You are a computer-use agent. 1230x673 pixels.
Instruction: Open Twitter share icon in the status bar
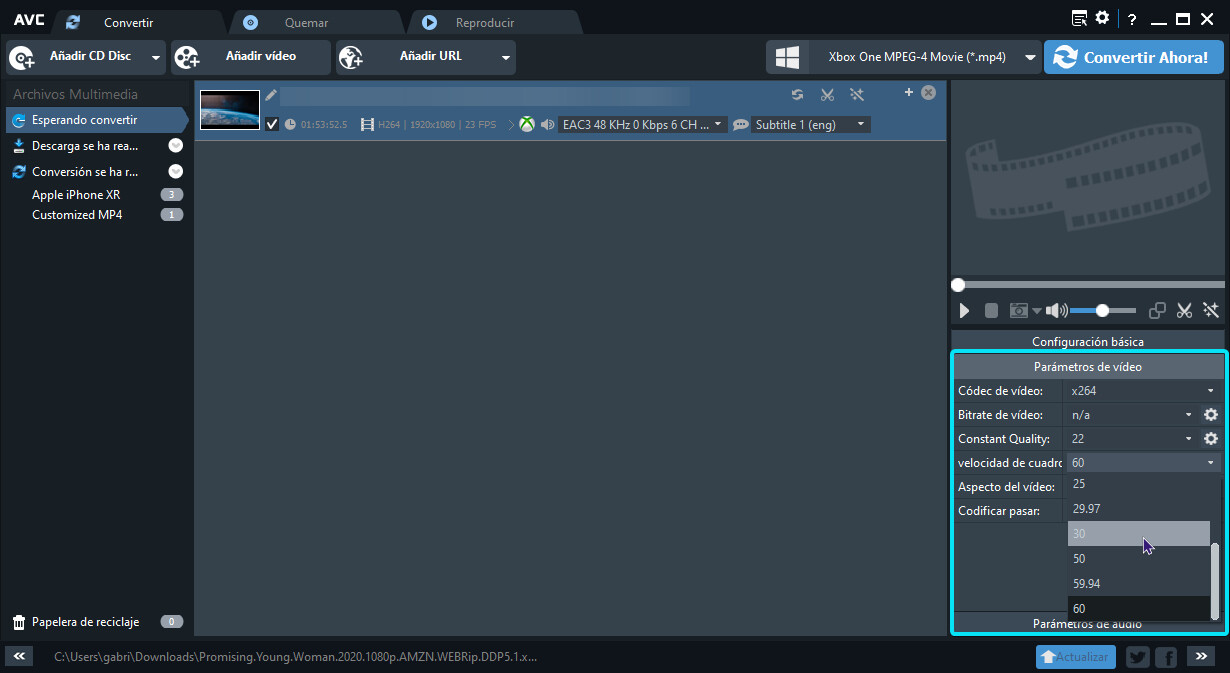pyautogui.click(x=1137, y=657)
